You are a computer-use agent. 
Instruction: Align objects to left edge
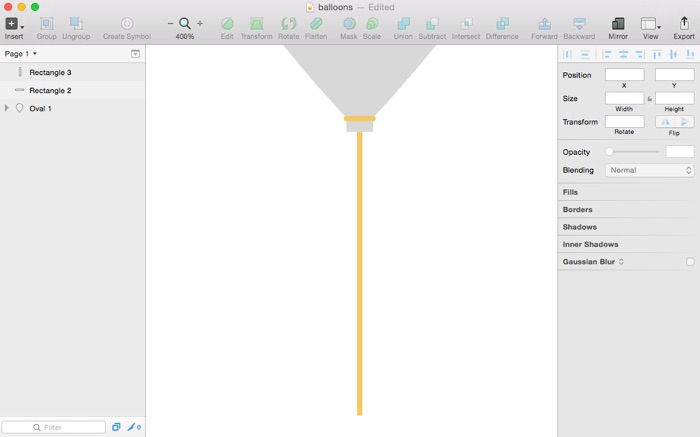(607, 54)
